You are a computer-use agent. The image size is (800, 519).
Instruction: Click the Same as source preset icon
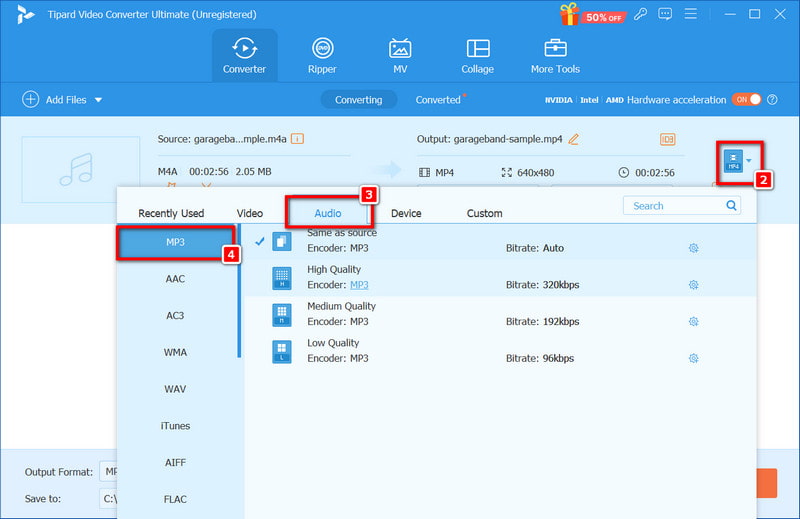(x=282, y=241)
